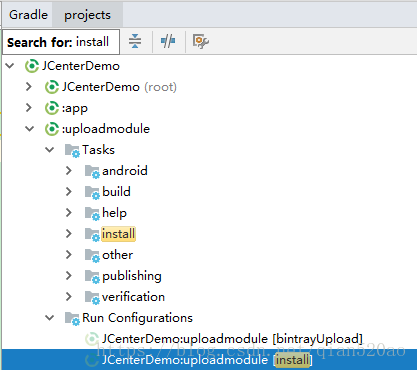The height and width of the screenshot is (370, 417).
Task: Collapse the Run Configurations node
Action: click(49, 318)
